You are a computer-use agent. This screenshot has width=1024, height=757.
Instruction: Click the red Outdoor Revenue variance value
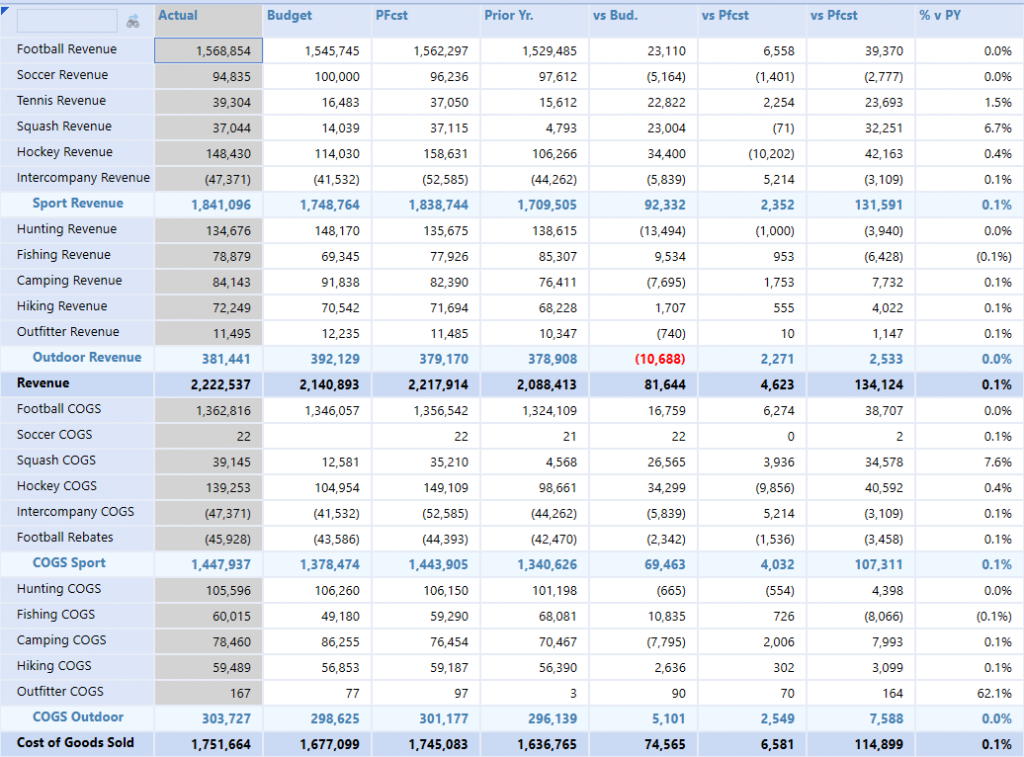tap(658, 358)
